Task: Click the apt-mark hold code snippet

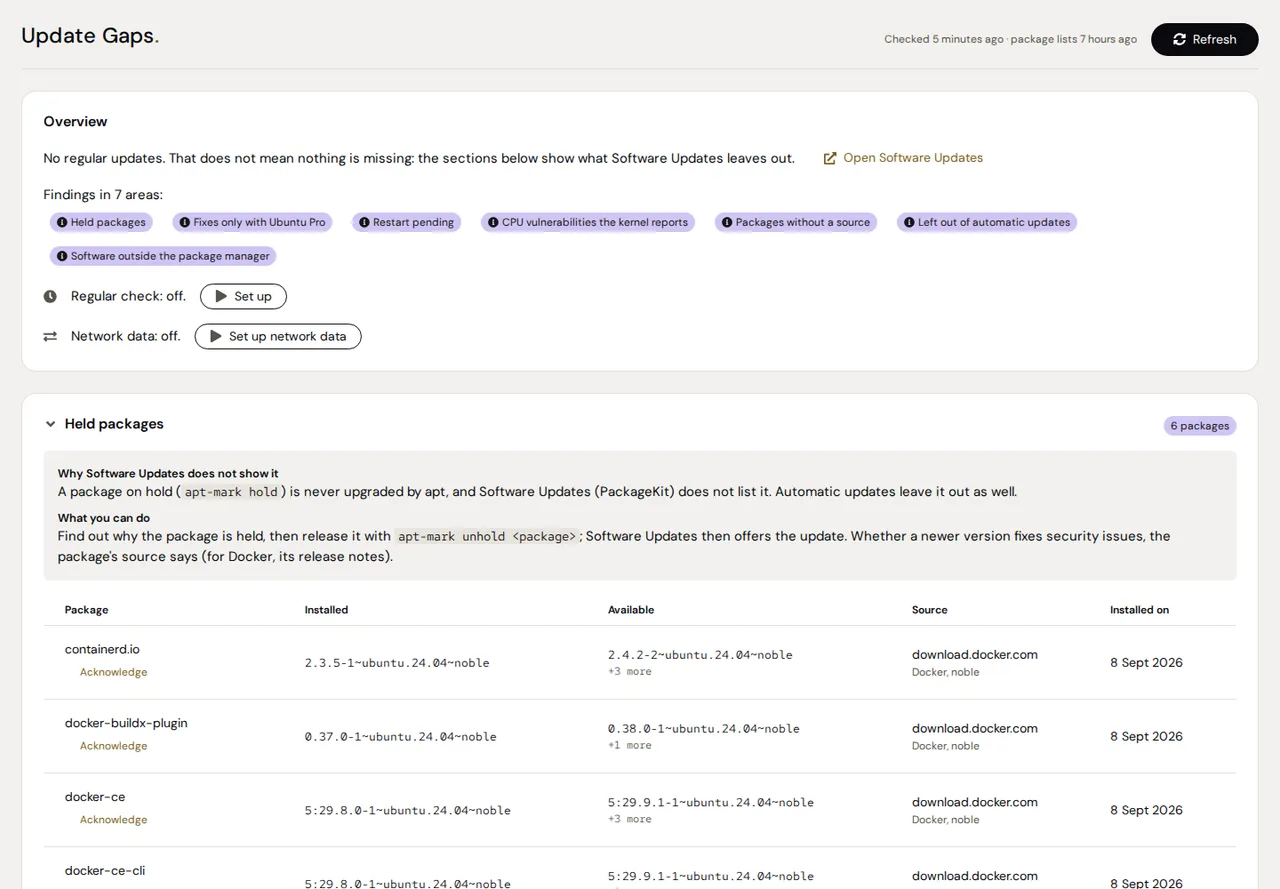Action: tap(231, 493)
